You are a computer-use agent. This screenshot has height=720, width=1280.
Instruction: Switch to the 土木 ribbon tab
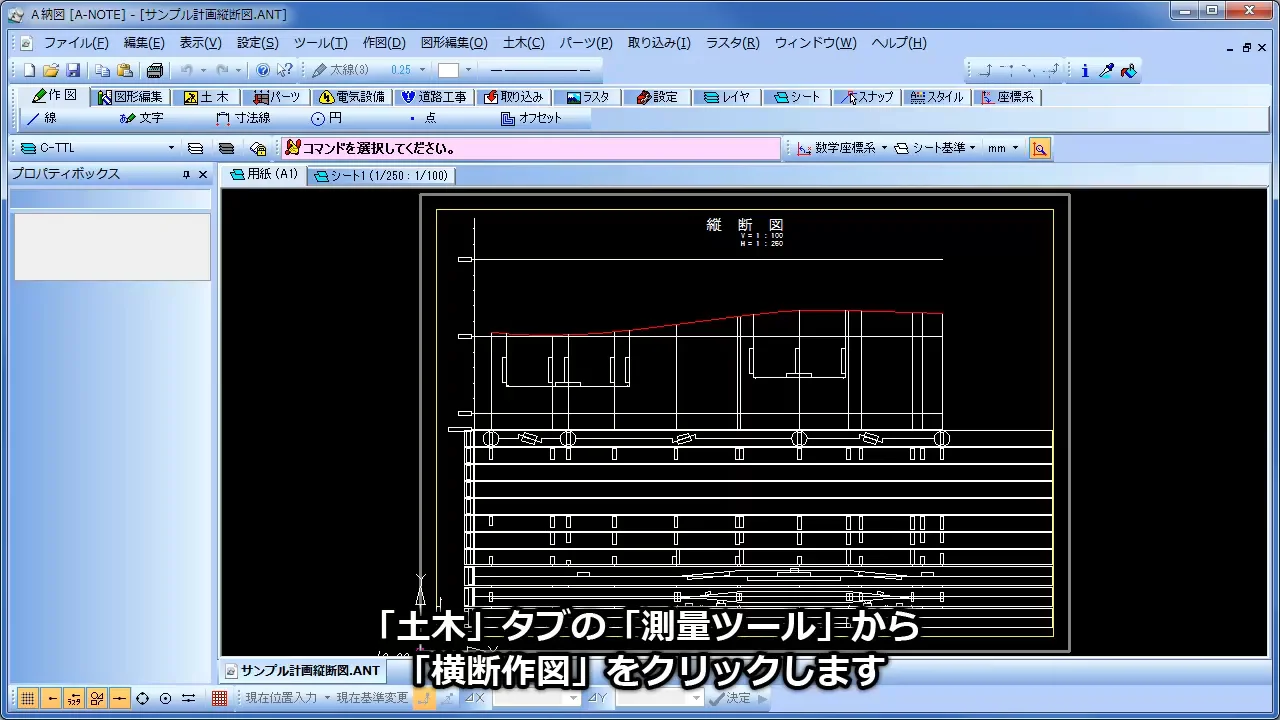[206, 97]
